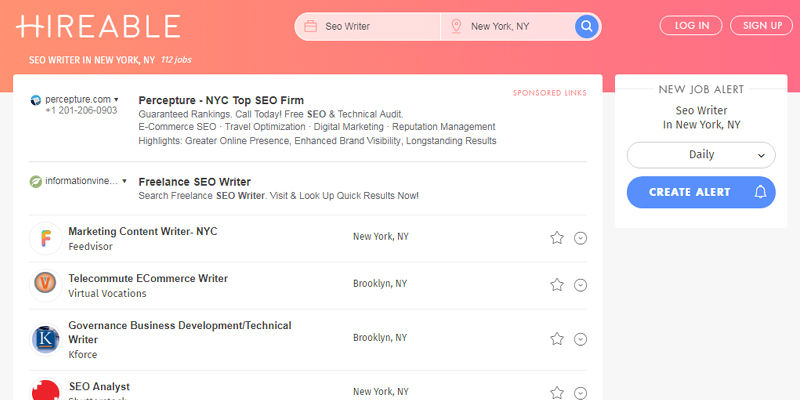Click the CREATE ALERT button
The height and width of the screenshot is (400, 800).
(x=701, y=192)
